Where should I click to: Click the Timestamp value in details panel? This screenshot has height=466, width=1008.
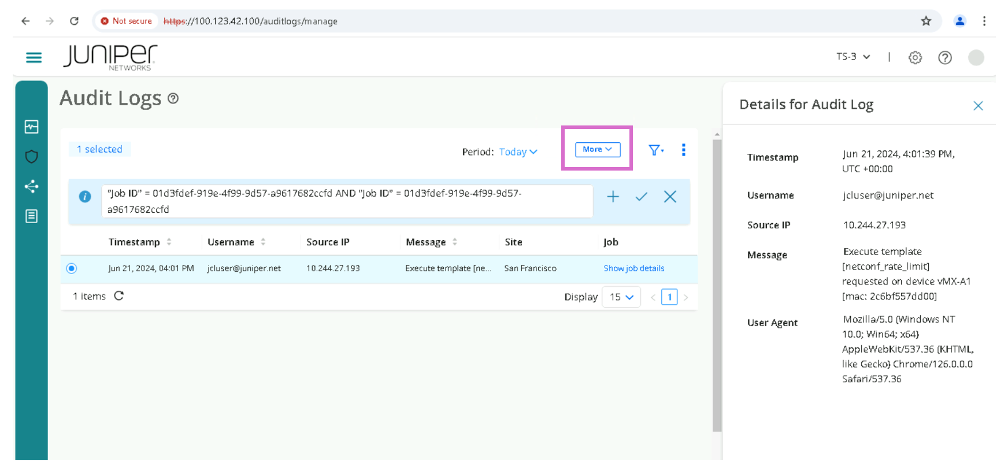coord(899,160)
